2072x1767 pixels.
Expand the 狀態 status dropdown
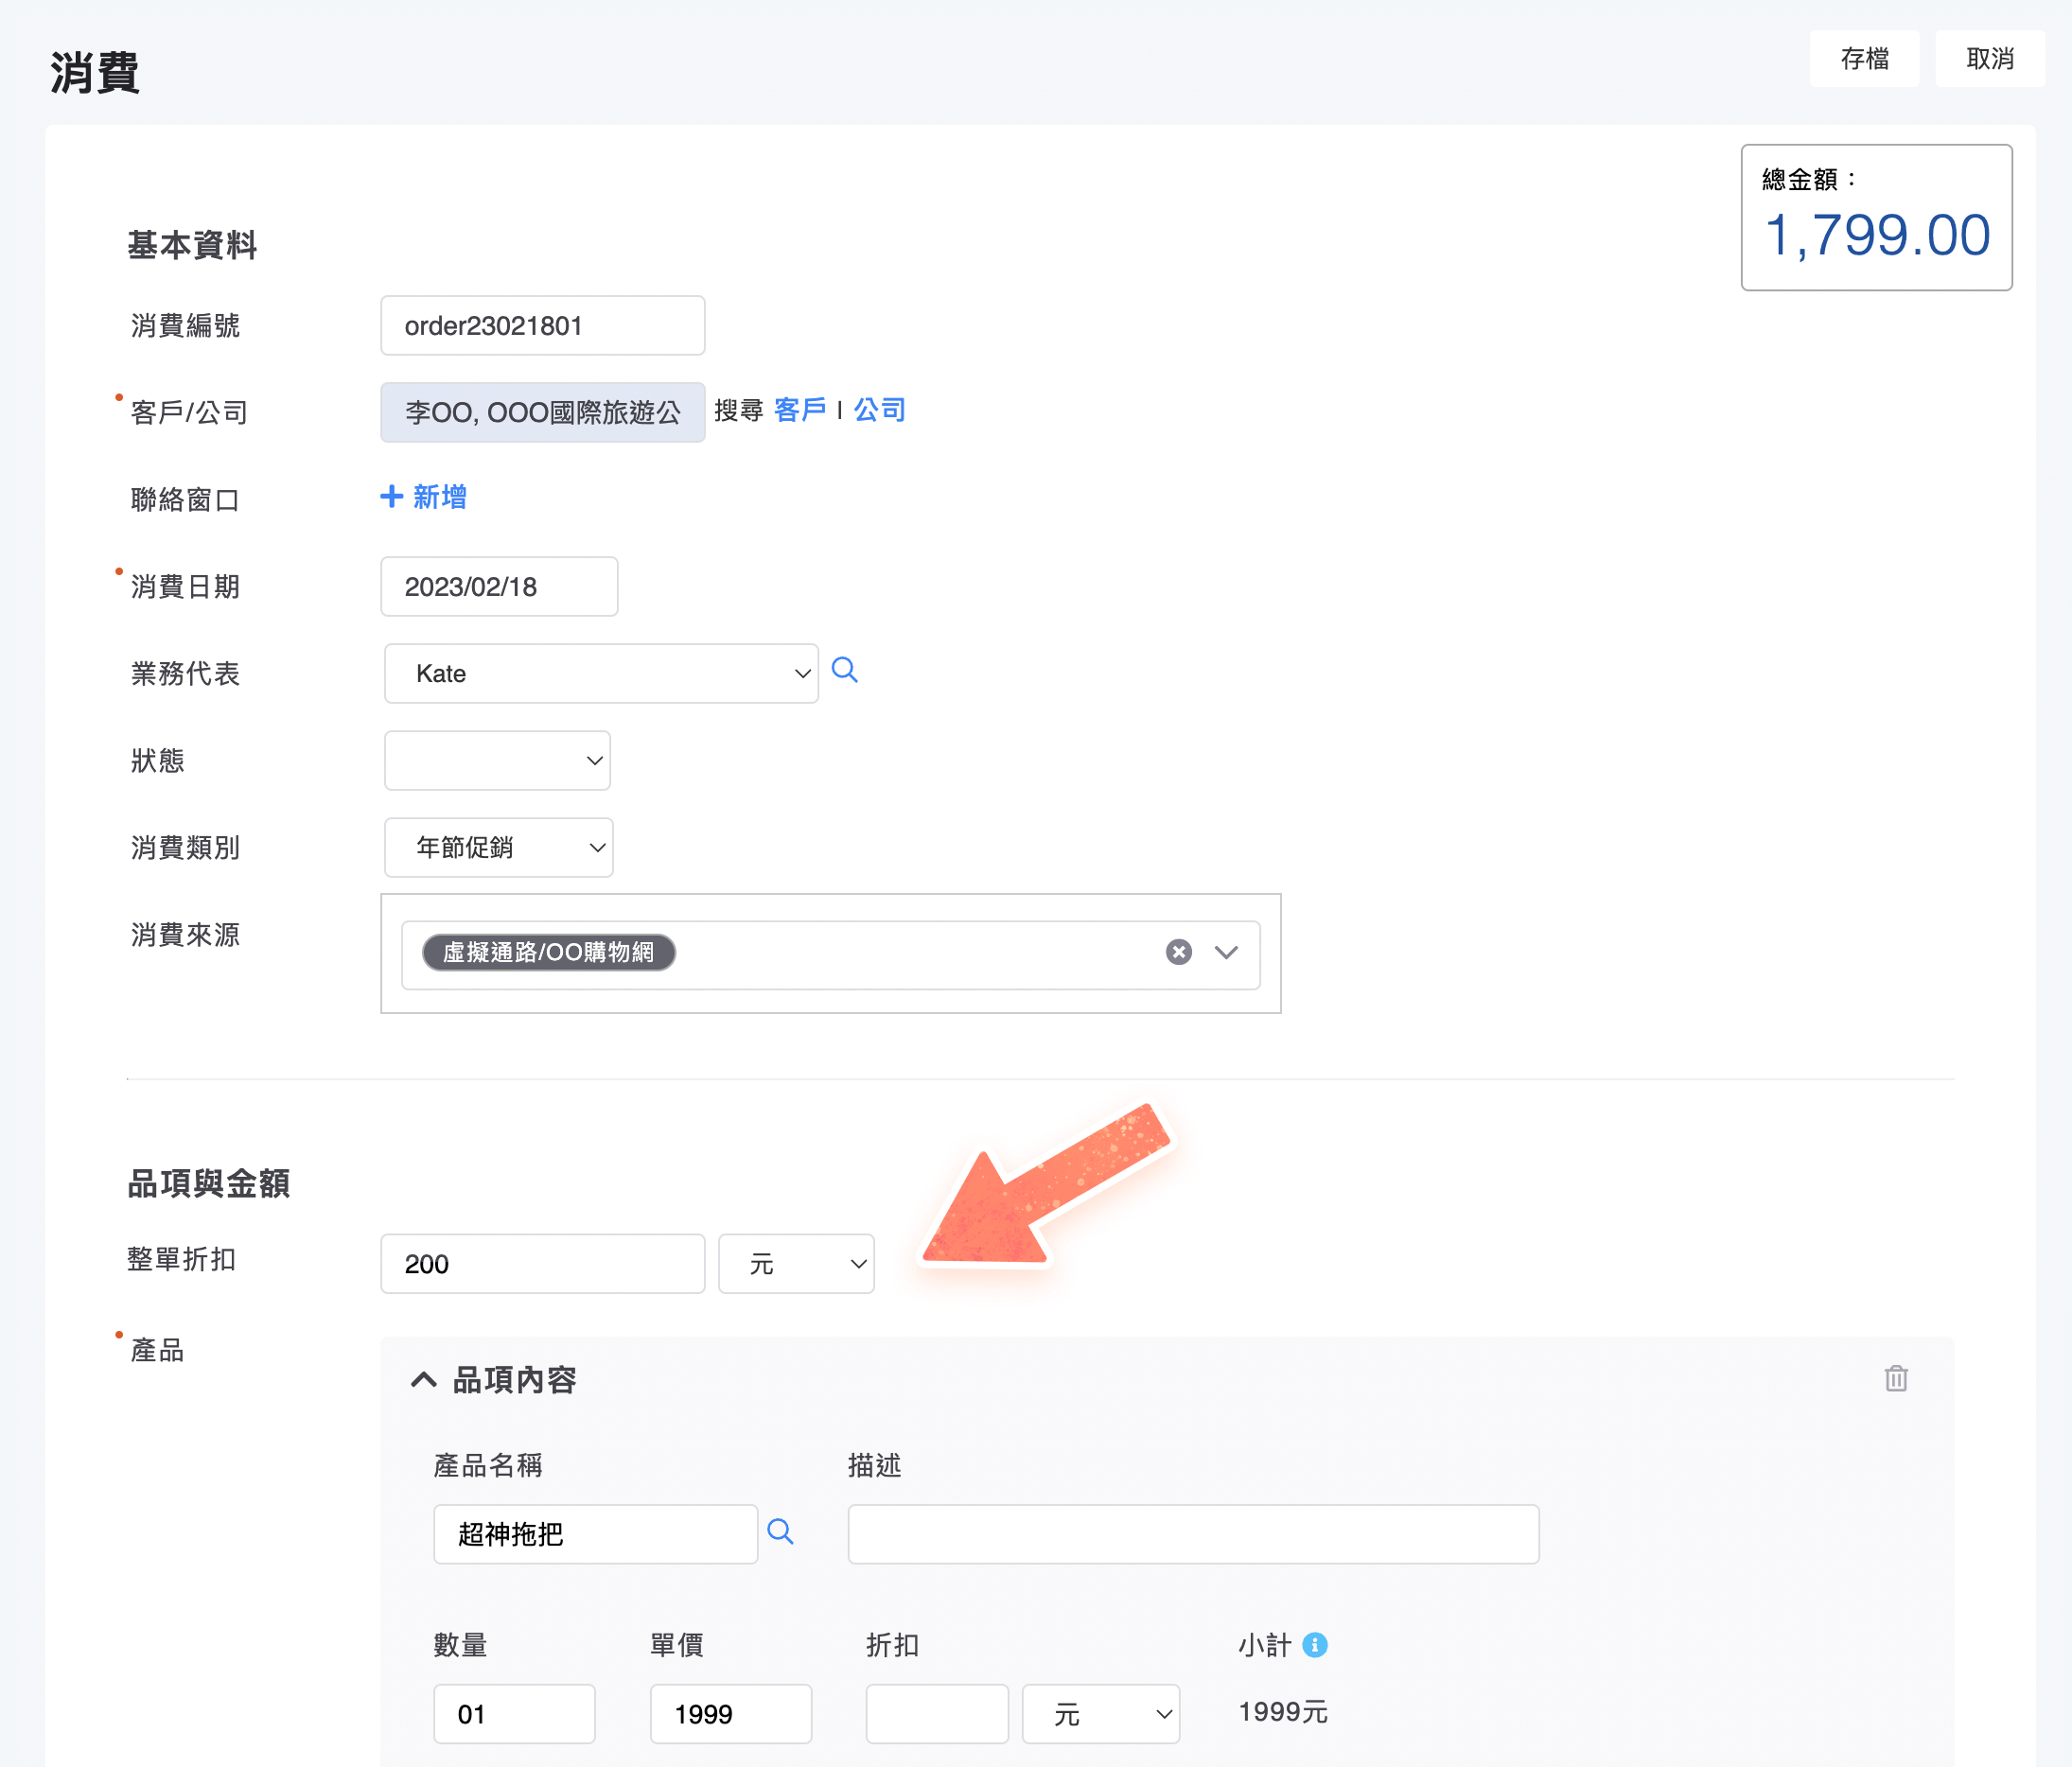pyautogui.click(x=497, y=760)
